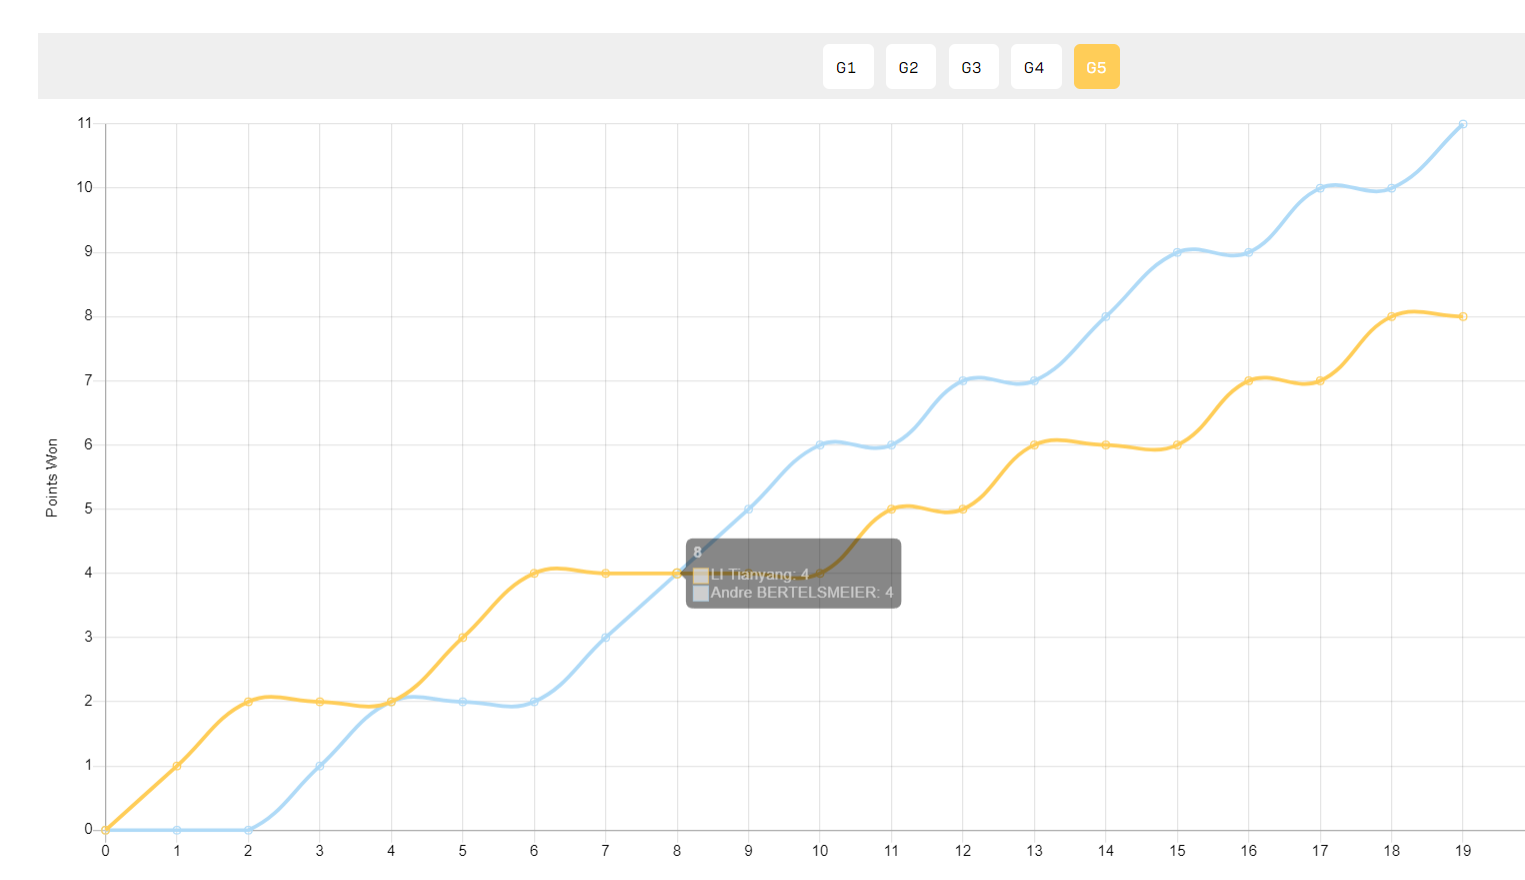
Task: Click the yellow point at rally 6
Action: [534, 573]
